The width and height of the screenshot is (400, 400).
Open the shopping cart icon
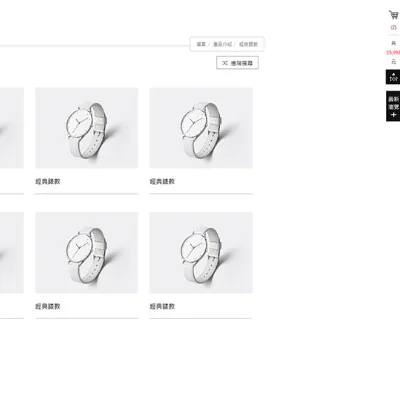tap(394, 15)
